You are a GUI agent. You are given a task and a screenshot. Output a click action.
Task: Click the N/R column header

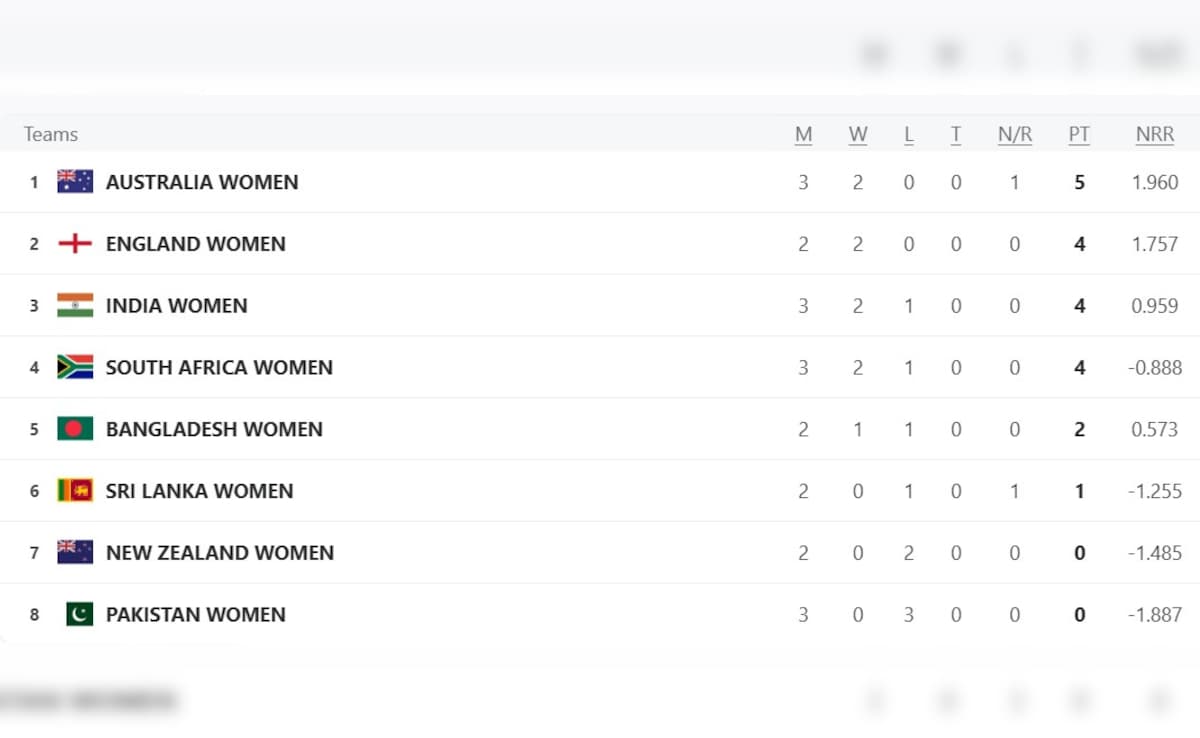point(1014,134)
